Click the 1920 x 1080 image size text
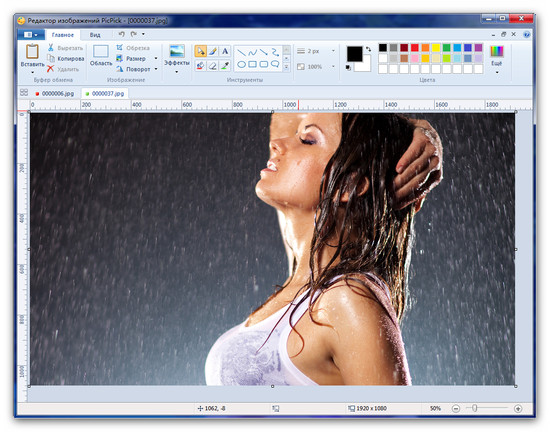The image size is (550, 432). point(371,409)
